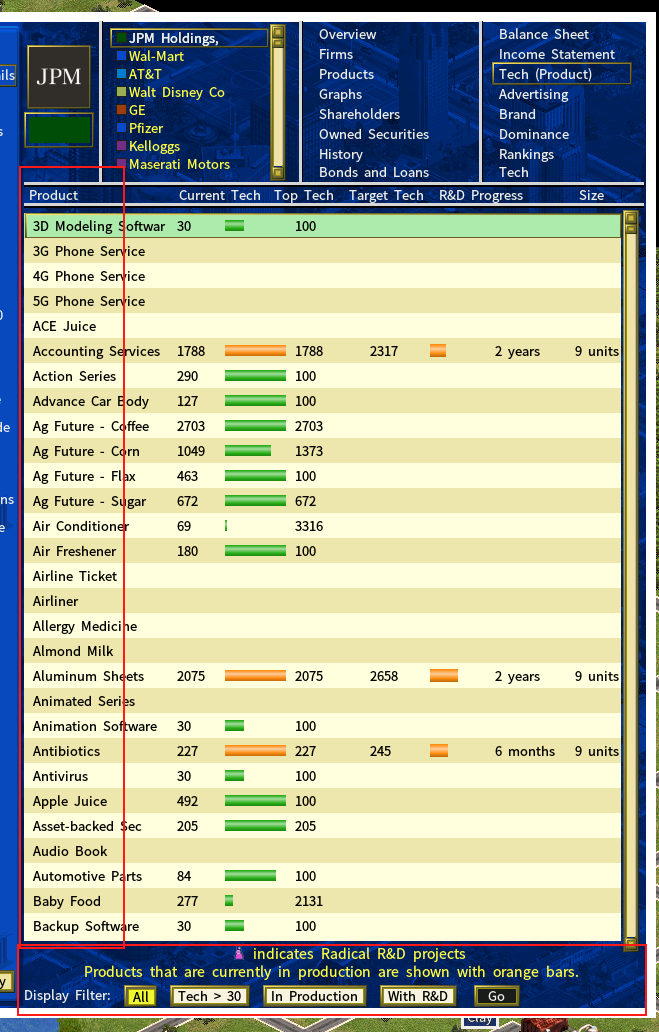Select the Antibiotics row
The height and width of the screenshot is (1032, 659).
[323, 751]
